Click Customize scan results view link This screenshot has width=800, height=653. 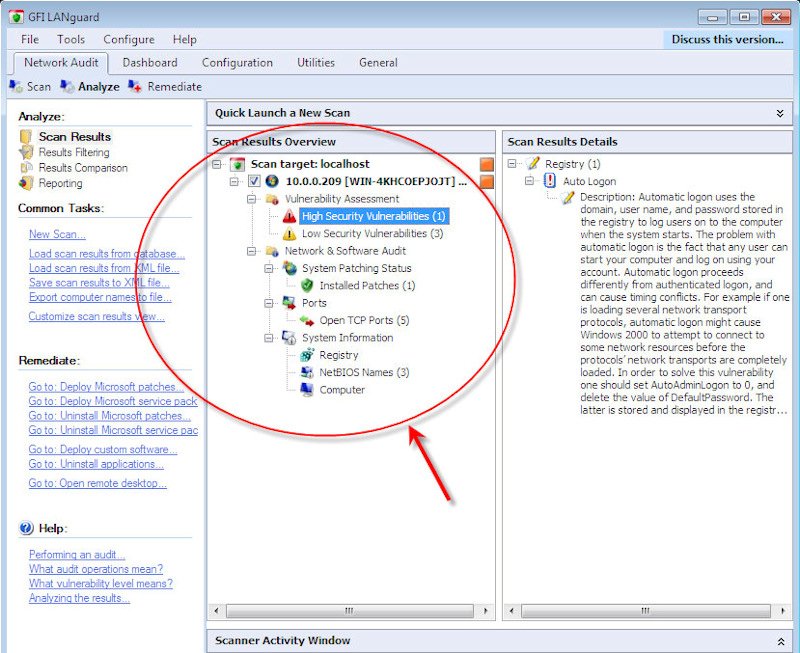click(96, 316)
